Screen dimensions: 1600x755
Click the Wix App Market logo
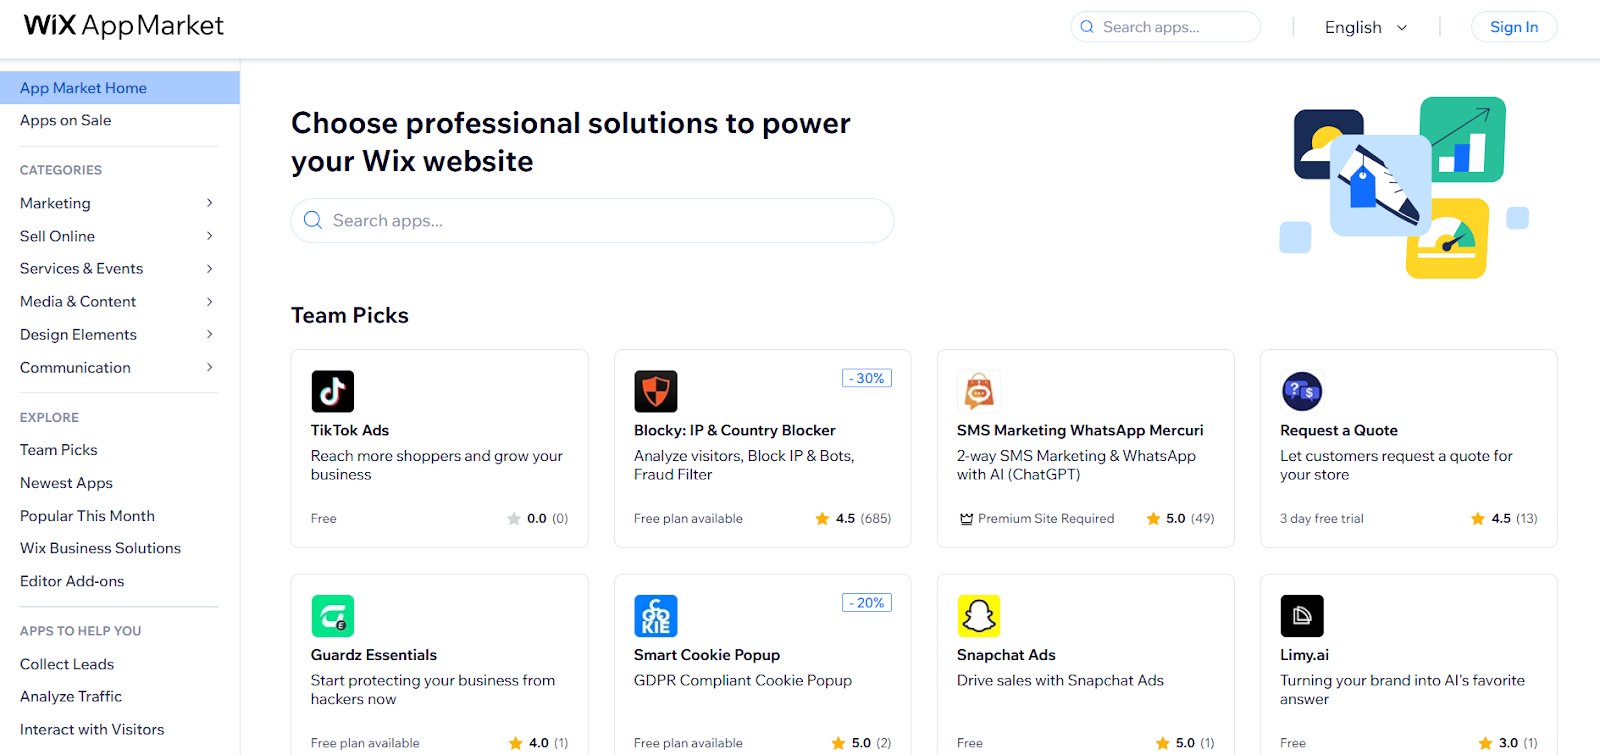click(x=124, y=26)
